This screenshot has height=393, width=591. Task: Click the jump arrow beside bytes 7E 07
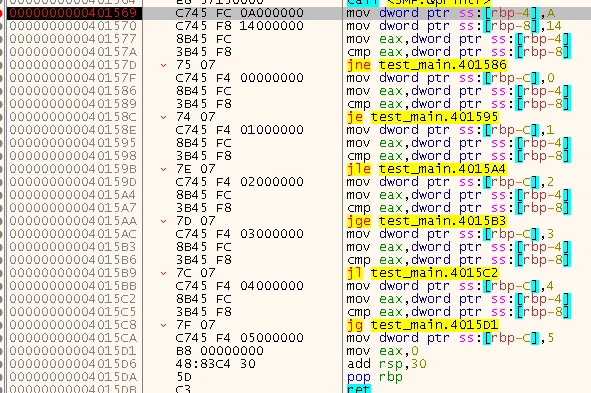click(x=164, y=169)
